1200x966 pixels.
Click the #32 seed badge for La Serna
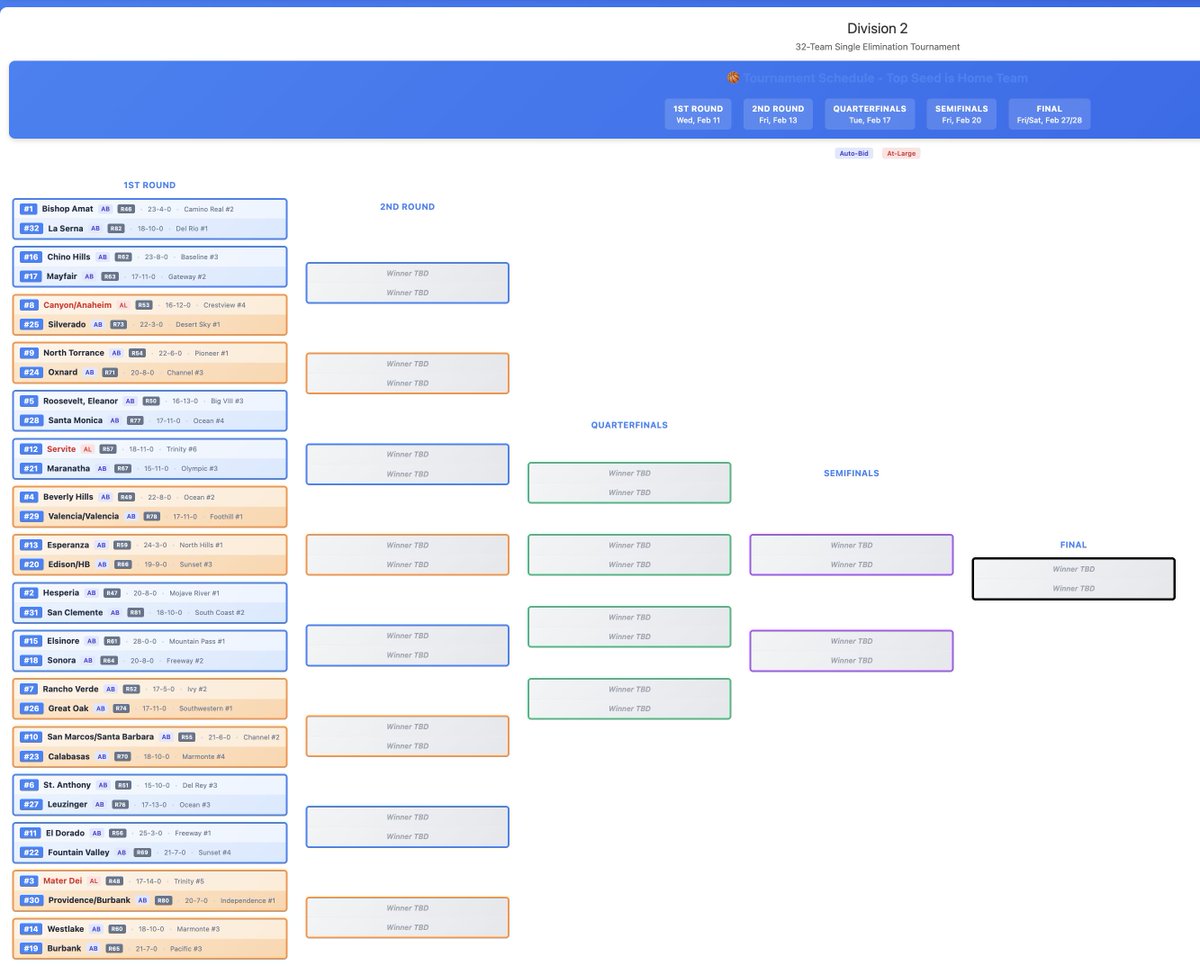tap(31, 228)
